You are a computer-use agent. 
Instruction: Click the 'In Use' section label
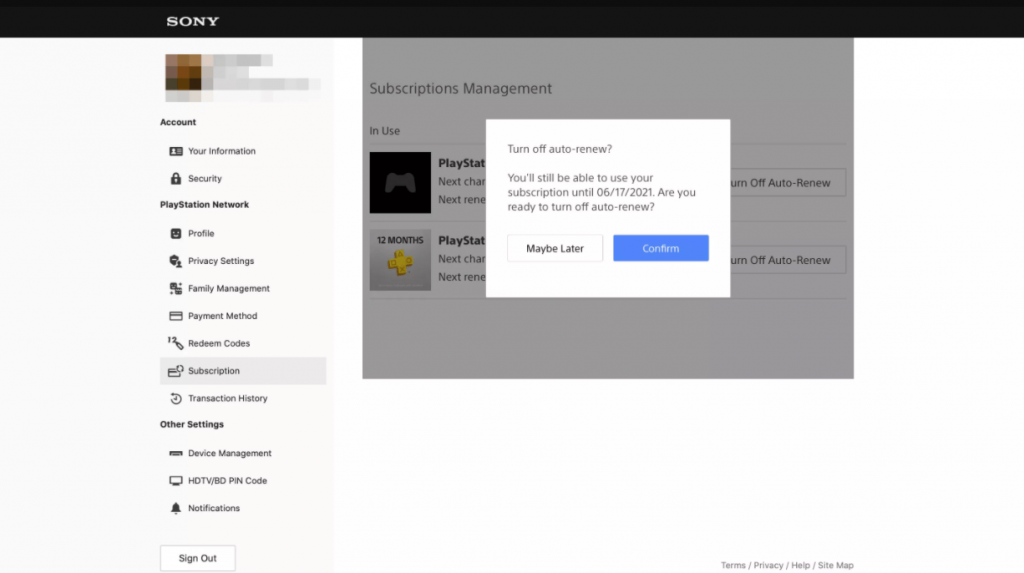[385, 131]
